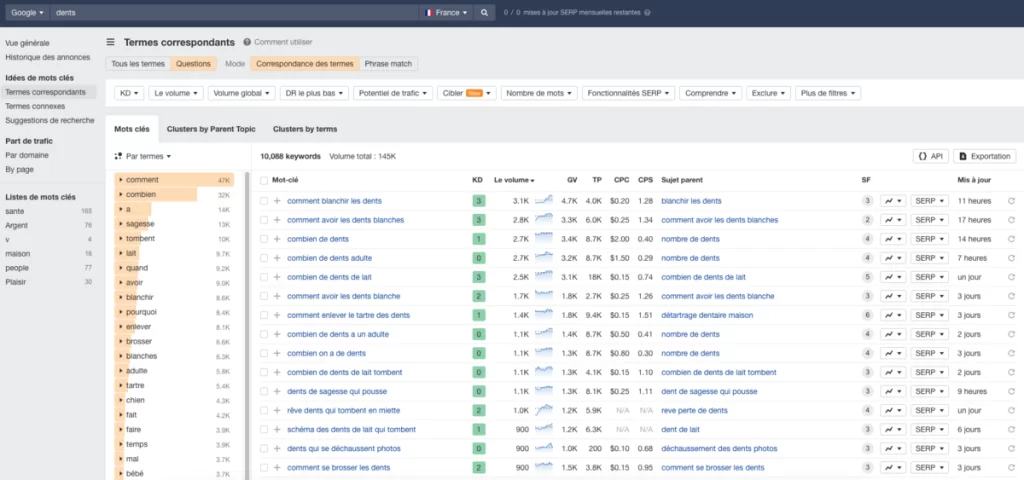Check the box for 'combien de dents de lait tombent'
Screen dimensions: 1024x480
[x=264, y=372]
